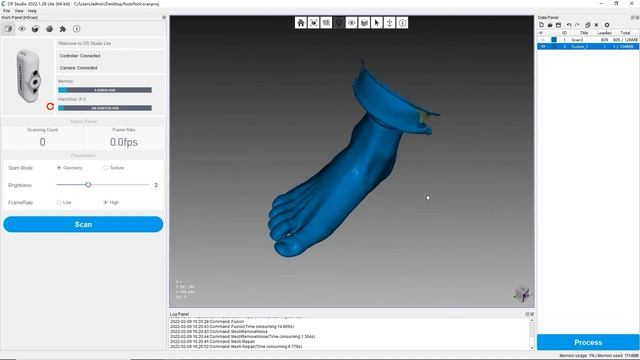640x360 pixels.
Task: Close the Log Panel with its X
Action: 532,314
